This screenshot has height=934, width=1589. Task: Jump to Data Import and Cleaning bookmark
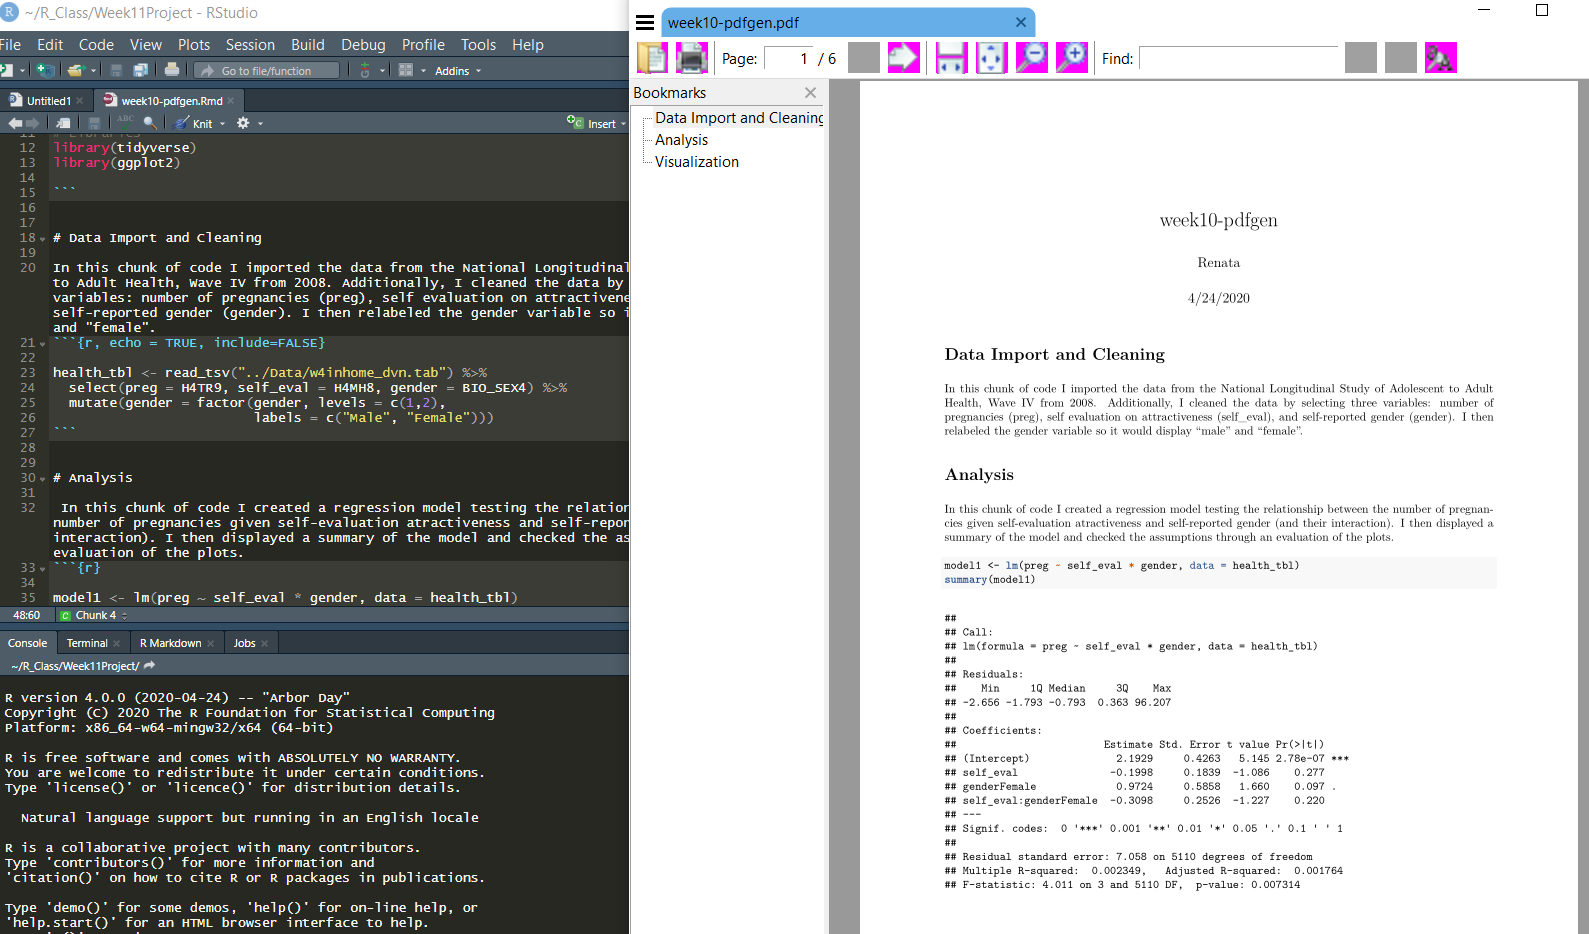click(x=739, y=118)
